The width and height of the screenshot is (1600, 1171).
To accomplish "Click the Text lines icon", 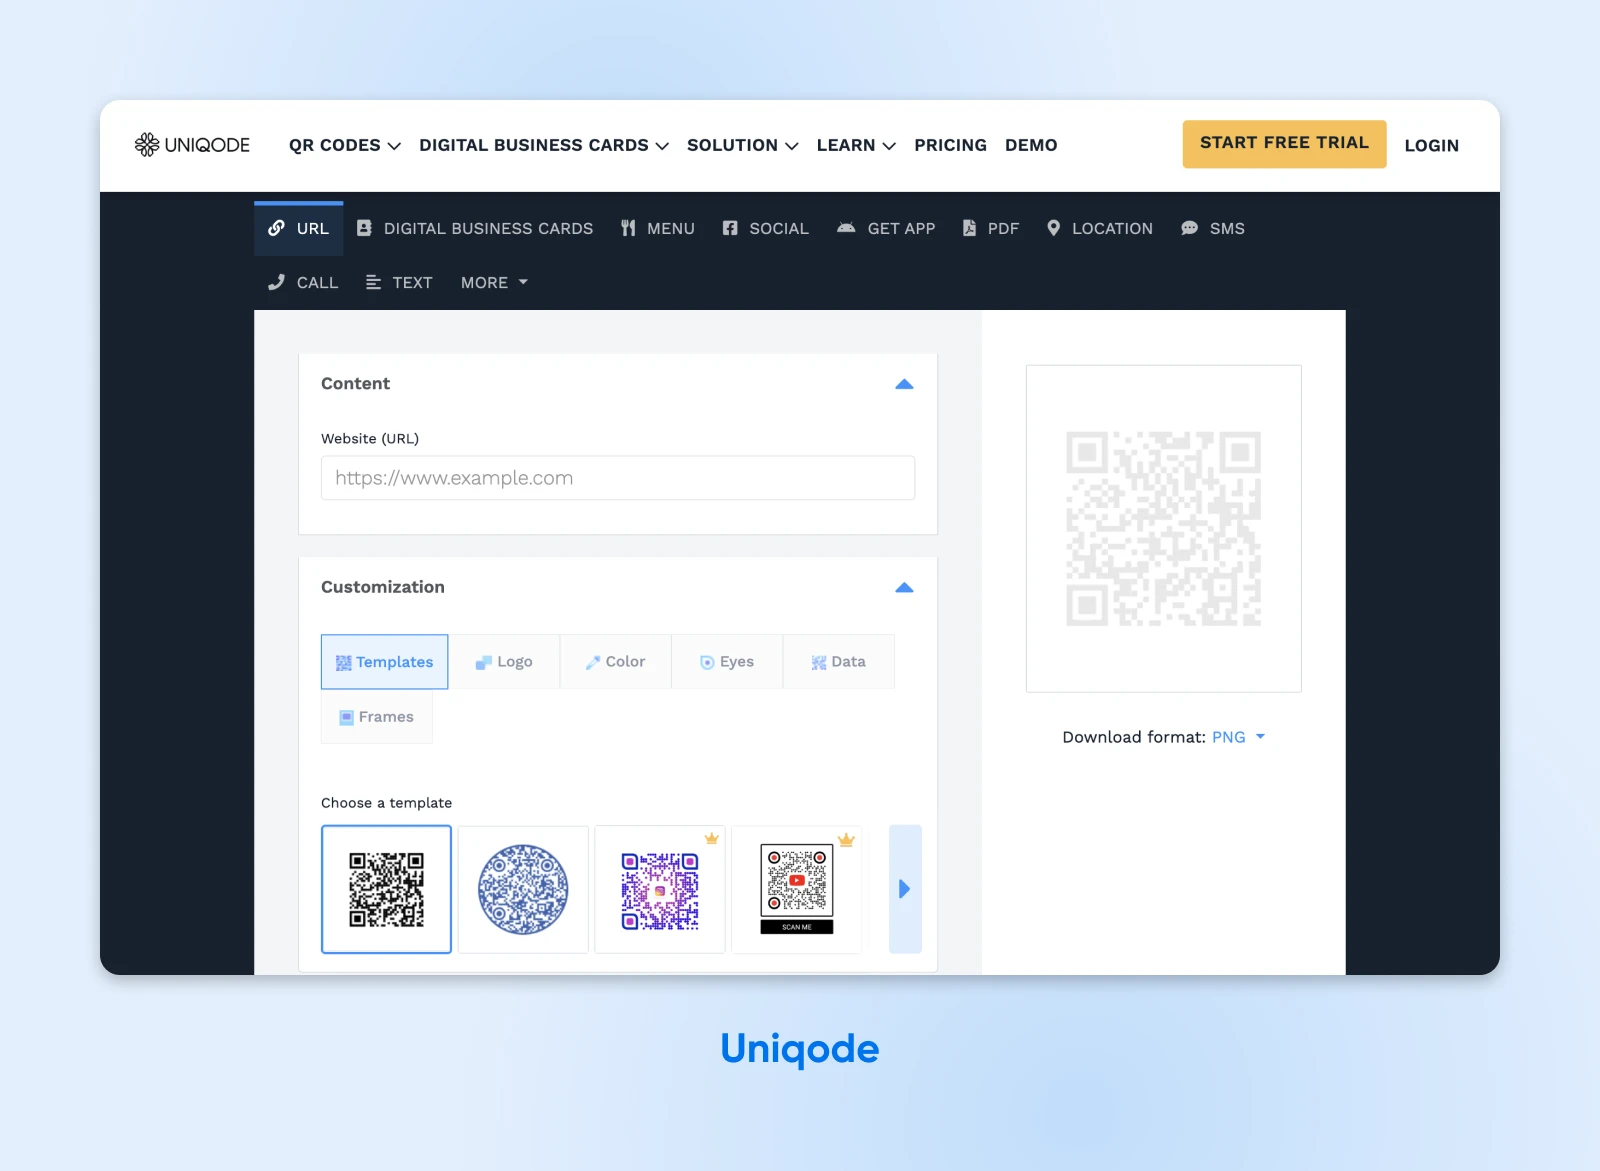I will [373, 282].
